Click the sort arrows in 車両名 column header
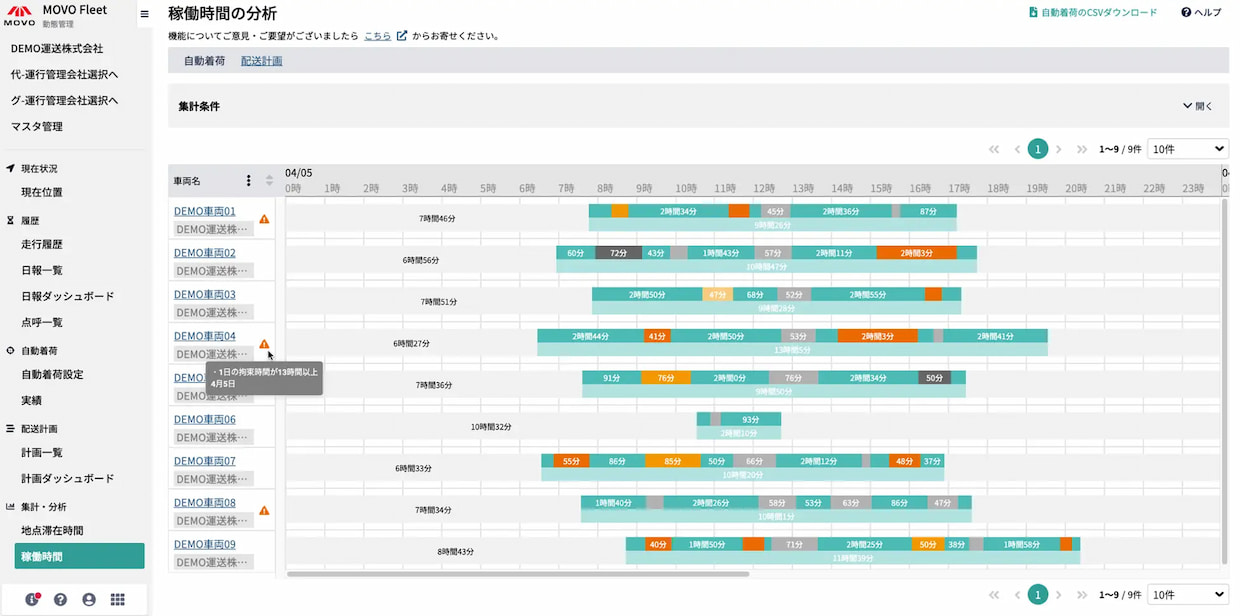 (269, 181)
